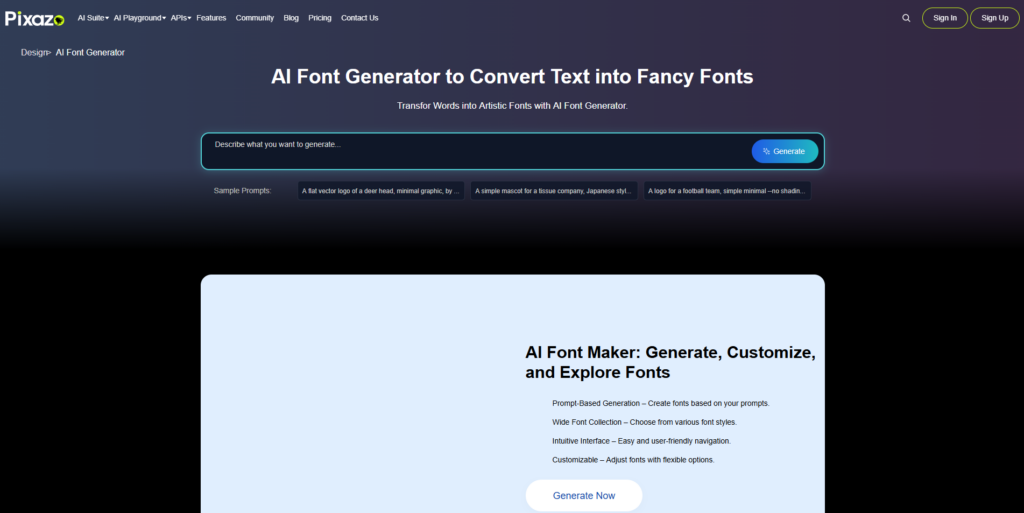Click the Pixazo logo
This screenshot has height=513, width=1024.
tap(35, 18)
